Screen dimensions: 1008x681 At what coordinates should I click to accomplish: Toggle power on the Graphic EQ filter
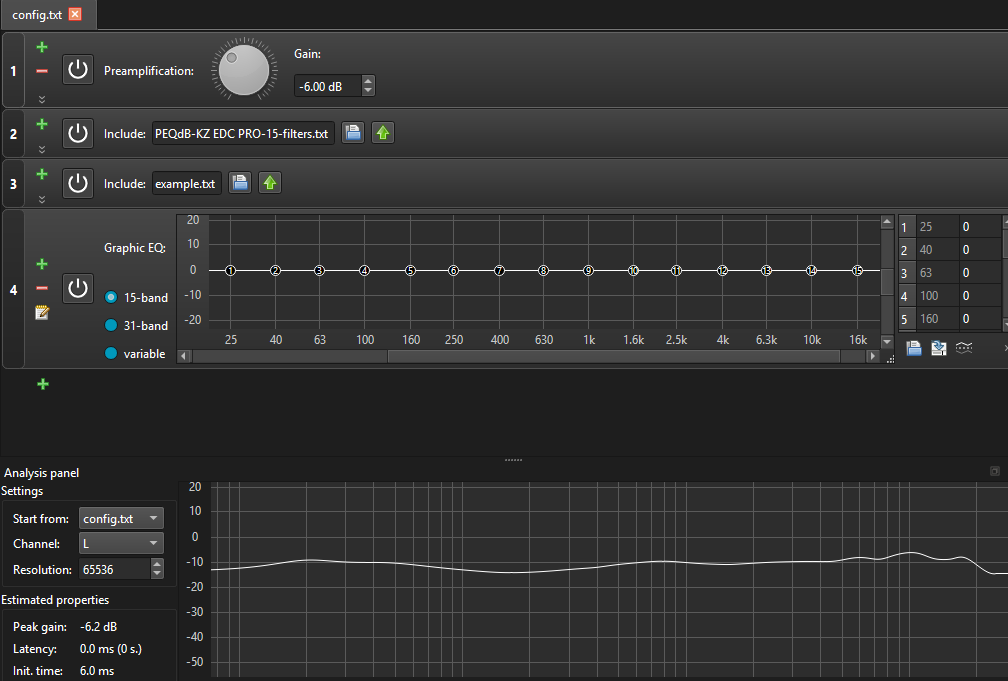coord(78,288)
